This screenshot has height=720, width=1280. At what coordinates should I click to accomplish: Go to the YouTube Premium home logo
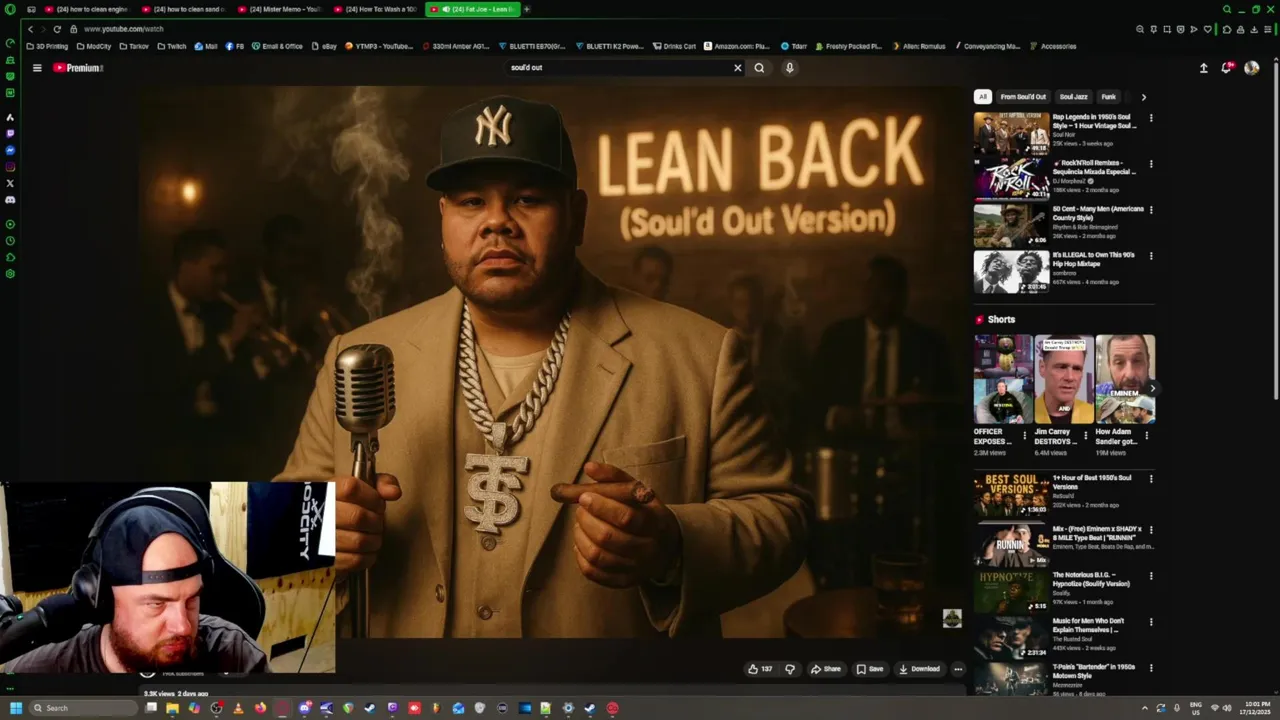[78, 68]
